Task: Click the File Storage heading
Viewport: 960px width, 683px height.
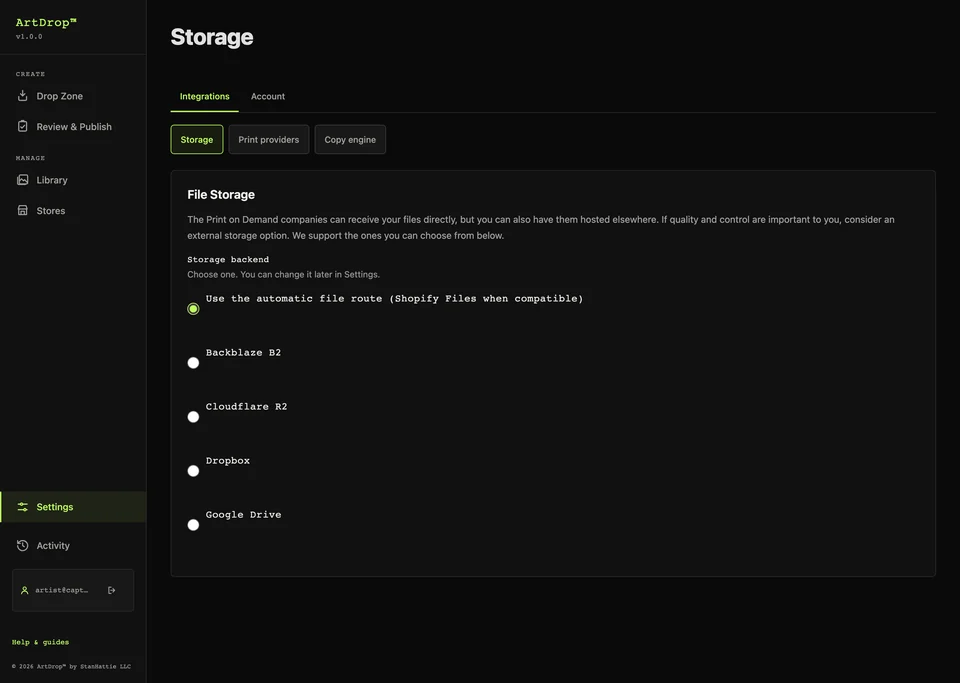Action: pyautogui.click(x=221, y=195)
